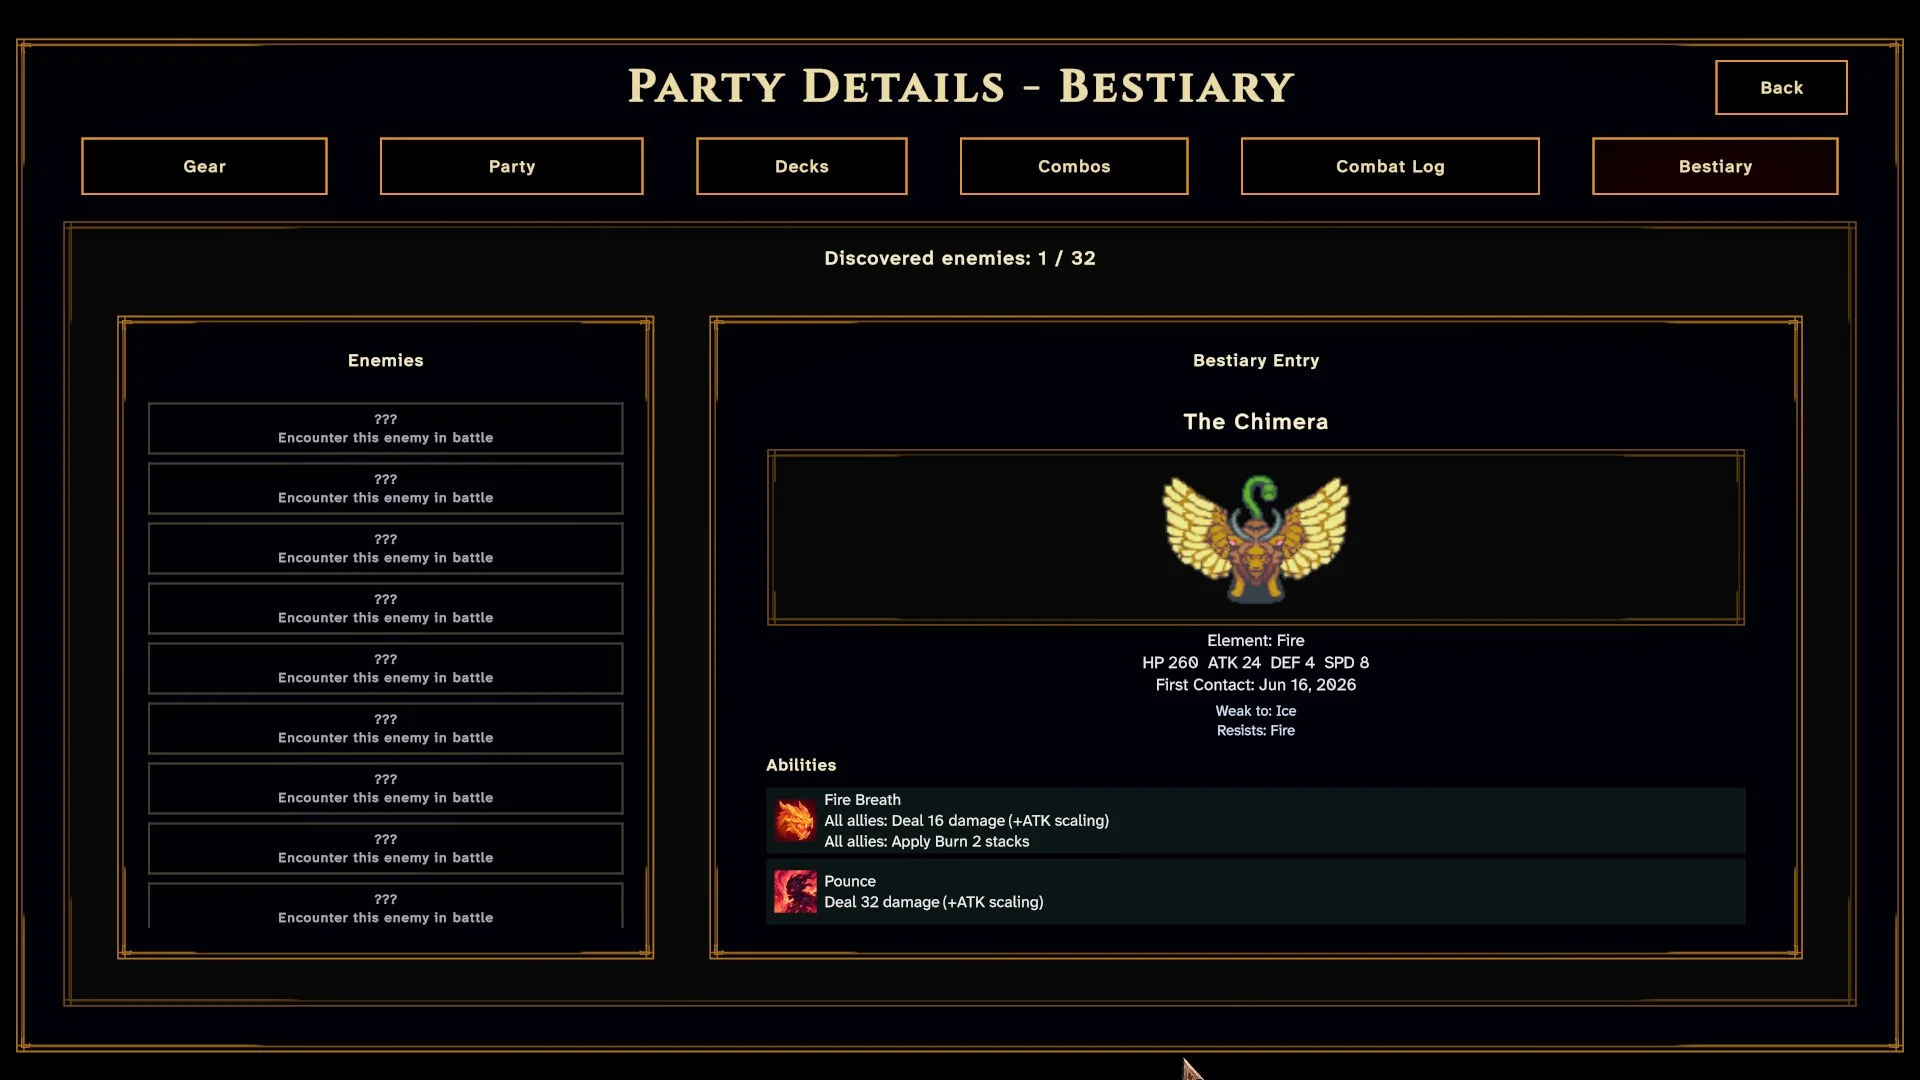Open the Decks tab
1920x1080 pixels.
click(x=801, y=166)
